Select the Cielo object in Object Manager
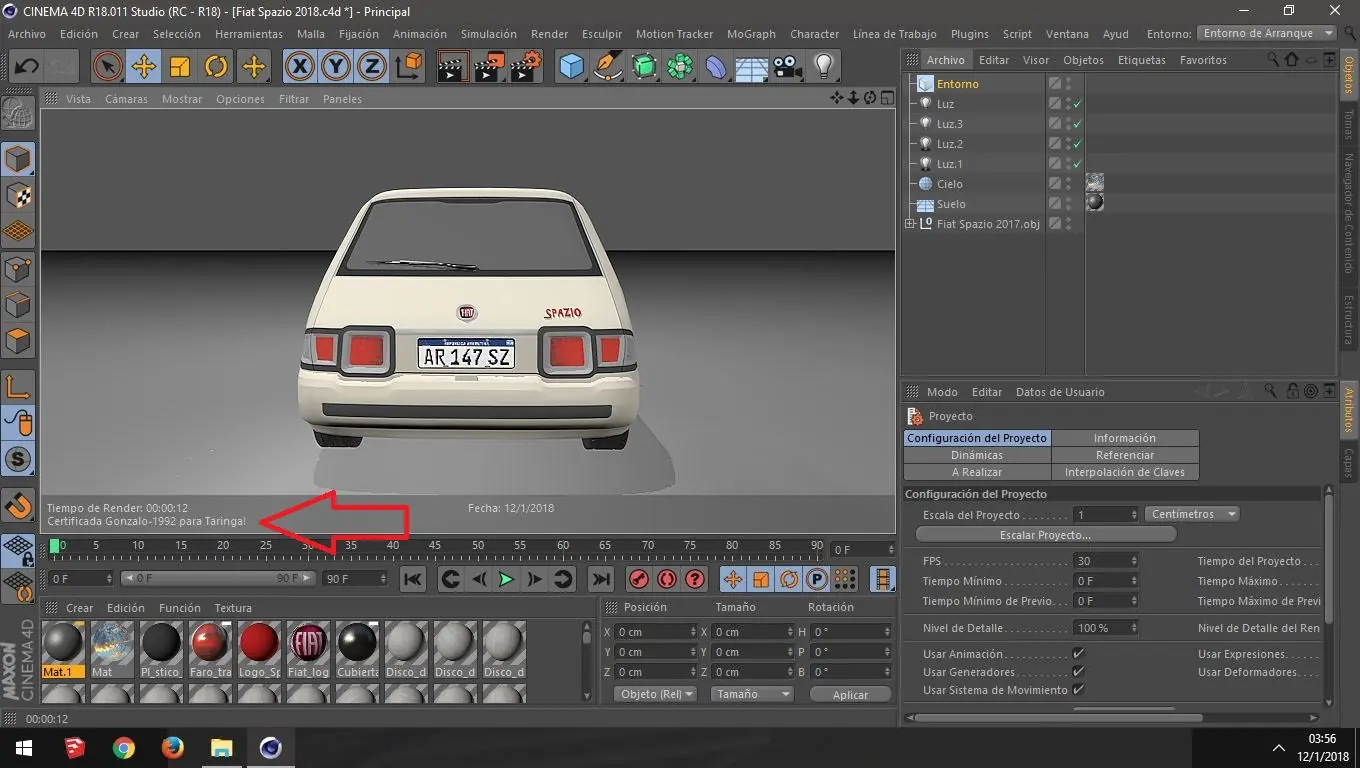1360x768 pixels. pyautogui.click(x=949, y=184)
